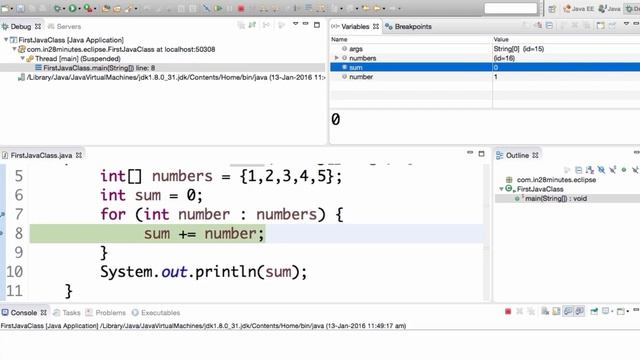Click Open Console icon in Console toolbar
640x360 pixels.
[620, 311]
